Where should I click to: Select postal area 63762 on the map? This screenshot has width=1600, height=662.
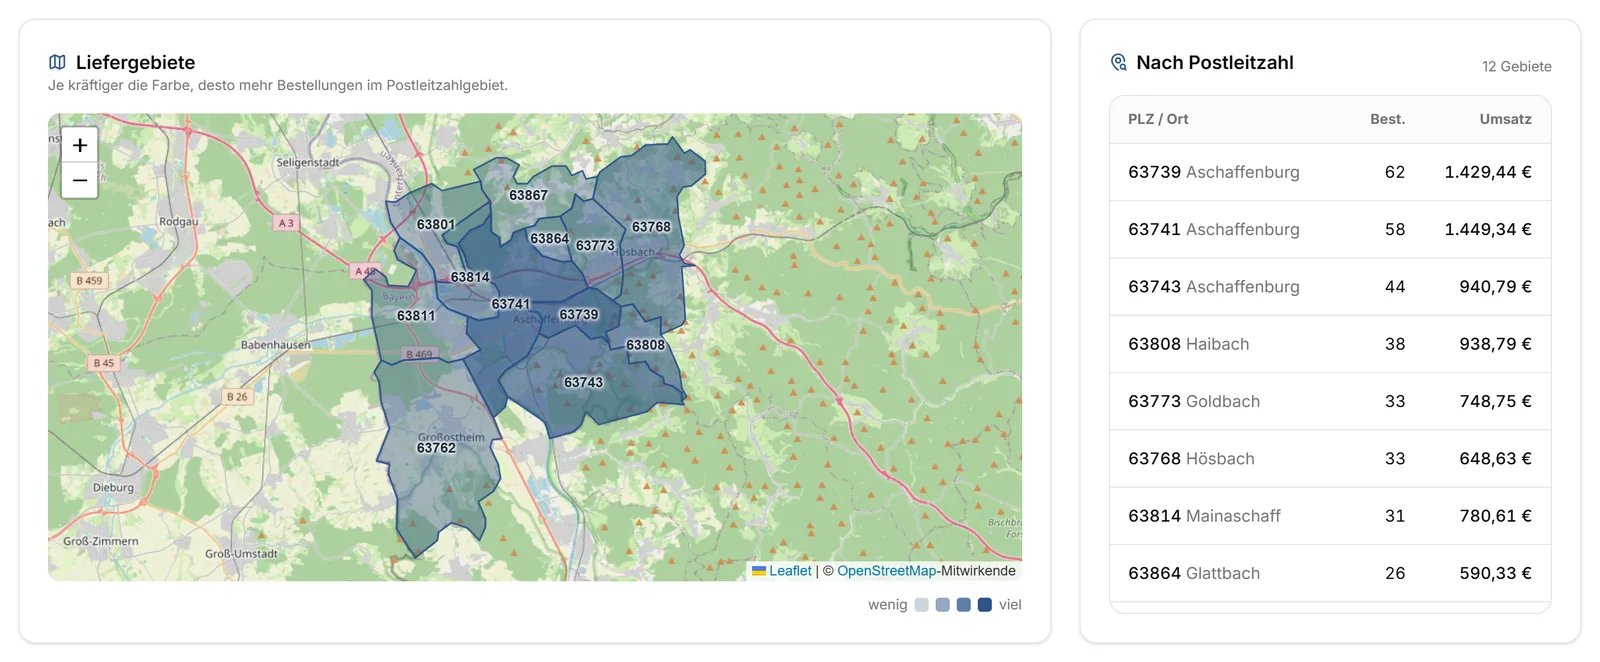[x=436, y=448]
